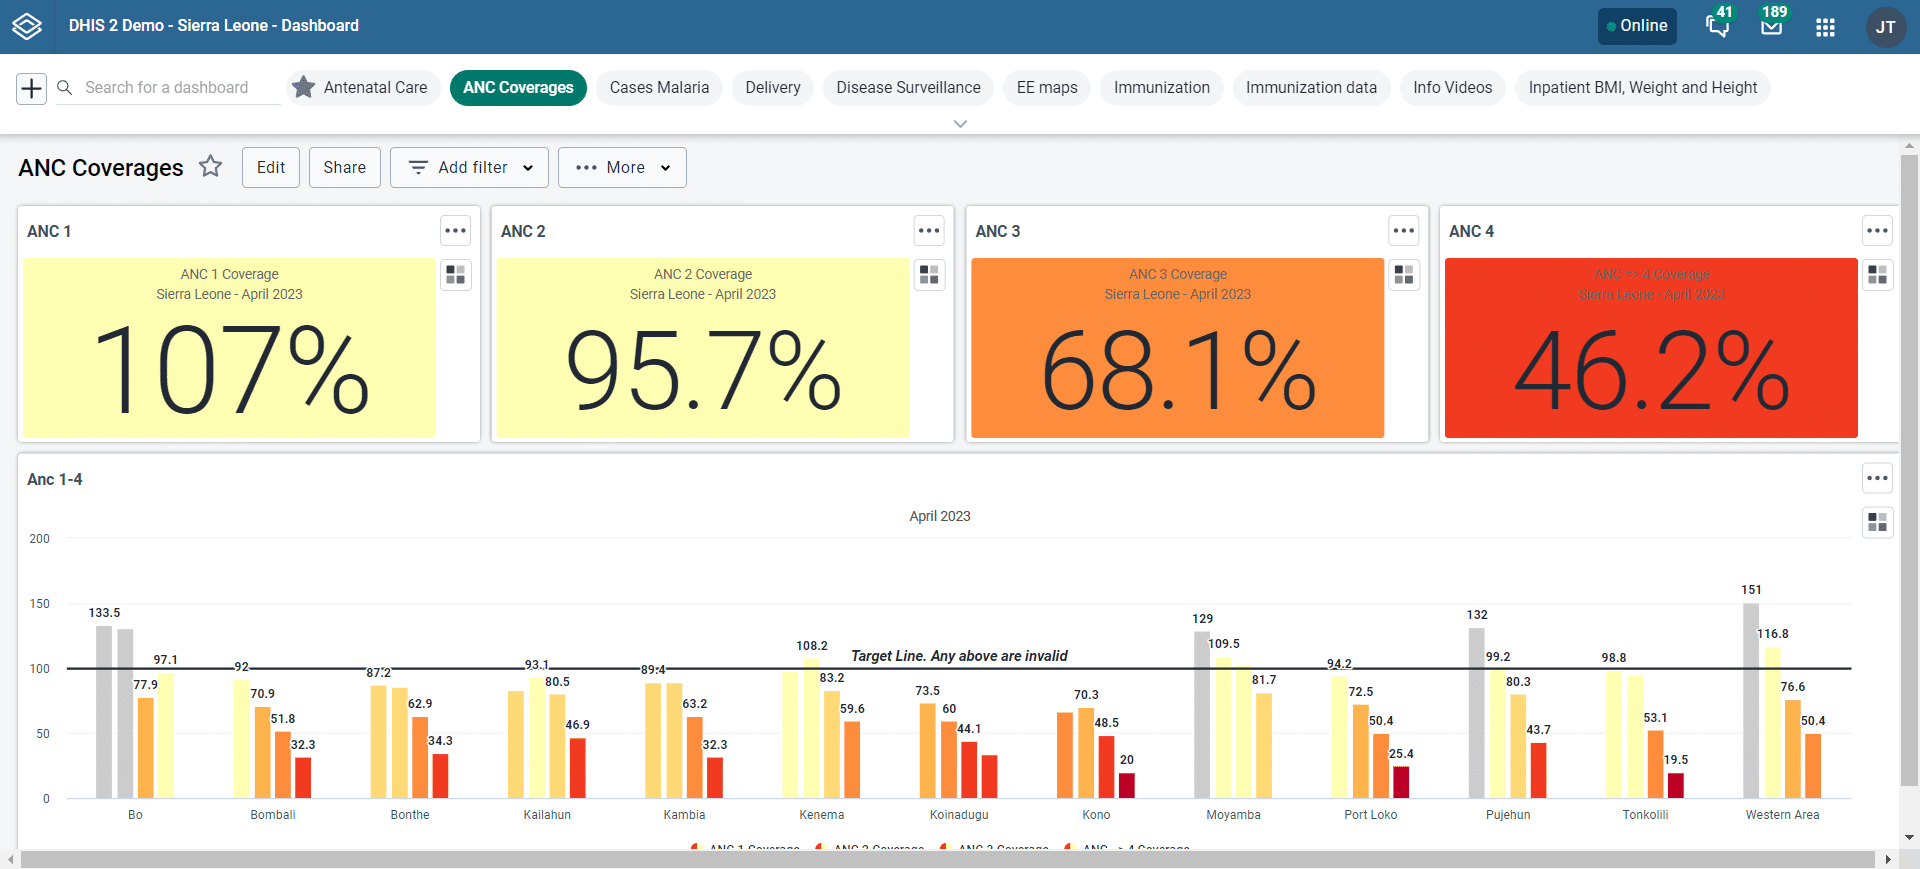Select the Immunization dashboard tab
The height and width of the screenshot is (869, 1920).
pyautogui.click(x=1161, y=88)
